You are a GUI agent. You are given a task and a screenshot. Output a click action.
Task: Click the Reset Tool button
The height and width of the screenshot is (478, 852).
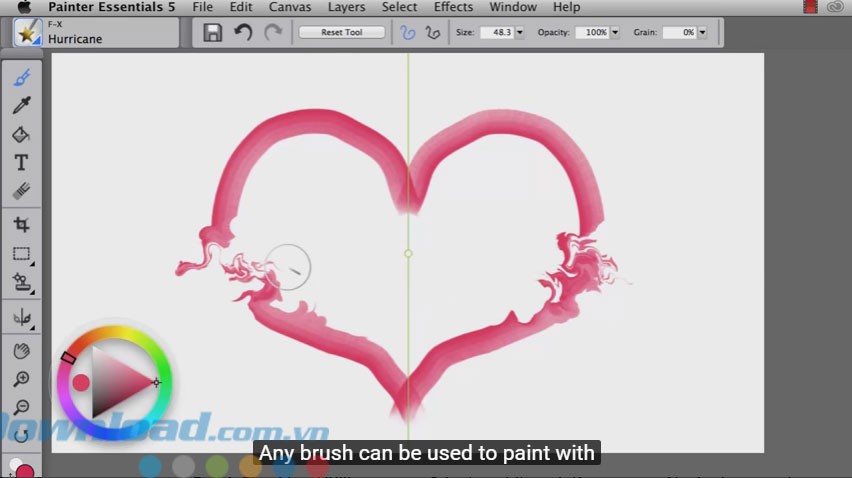(x=341, y=32)
